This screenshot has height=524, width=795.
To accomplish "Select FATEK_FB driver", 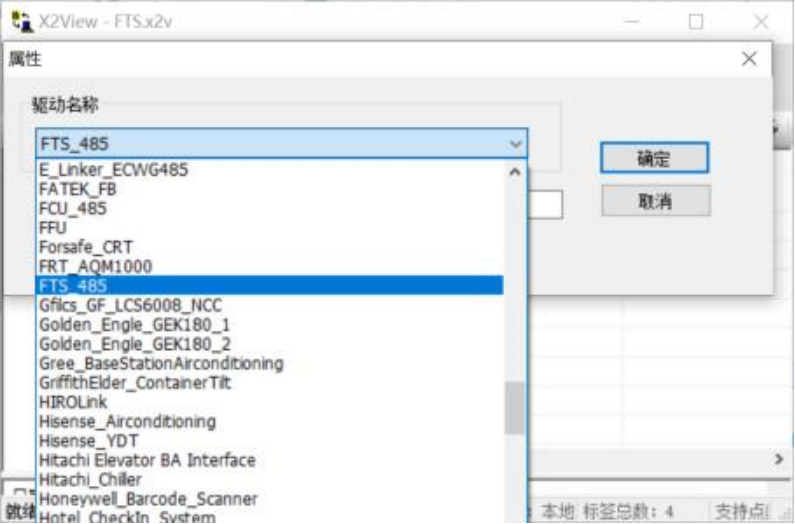I will [x=270, y=189].
